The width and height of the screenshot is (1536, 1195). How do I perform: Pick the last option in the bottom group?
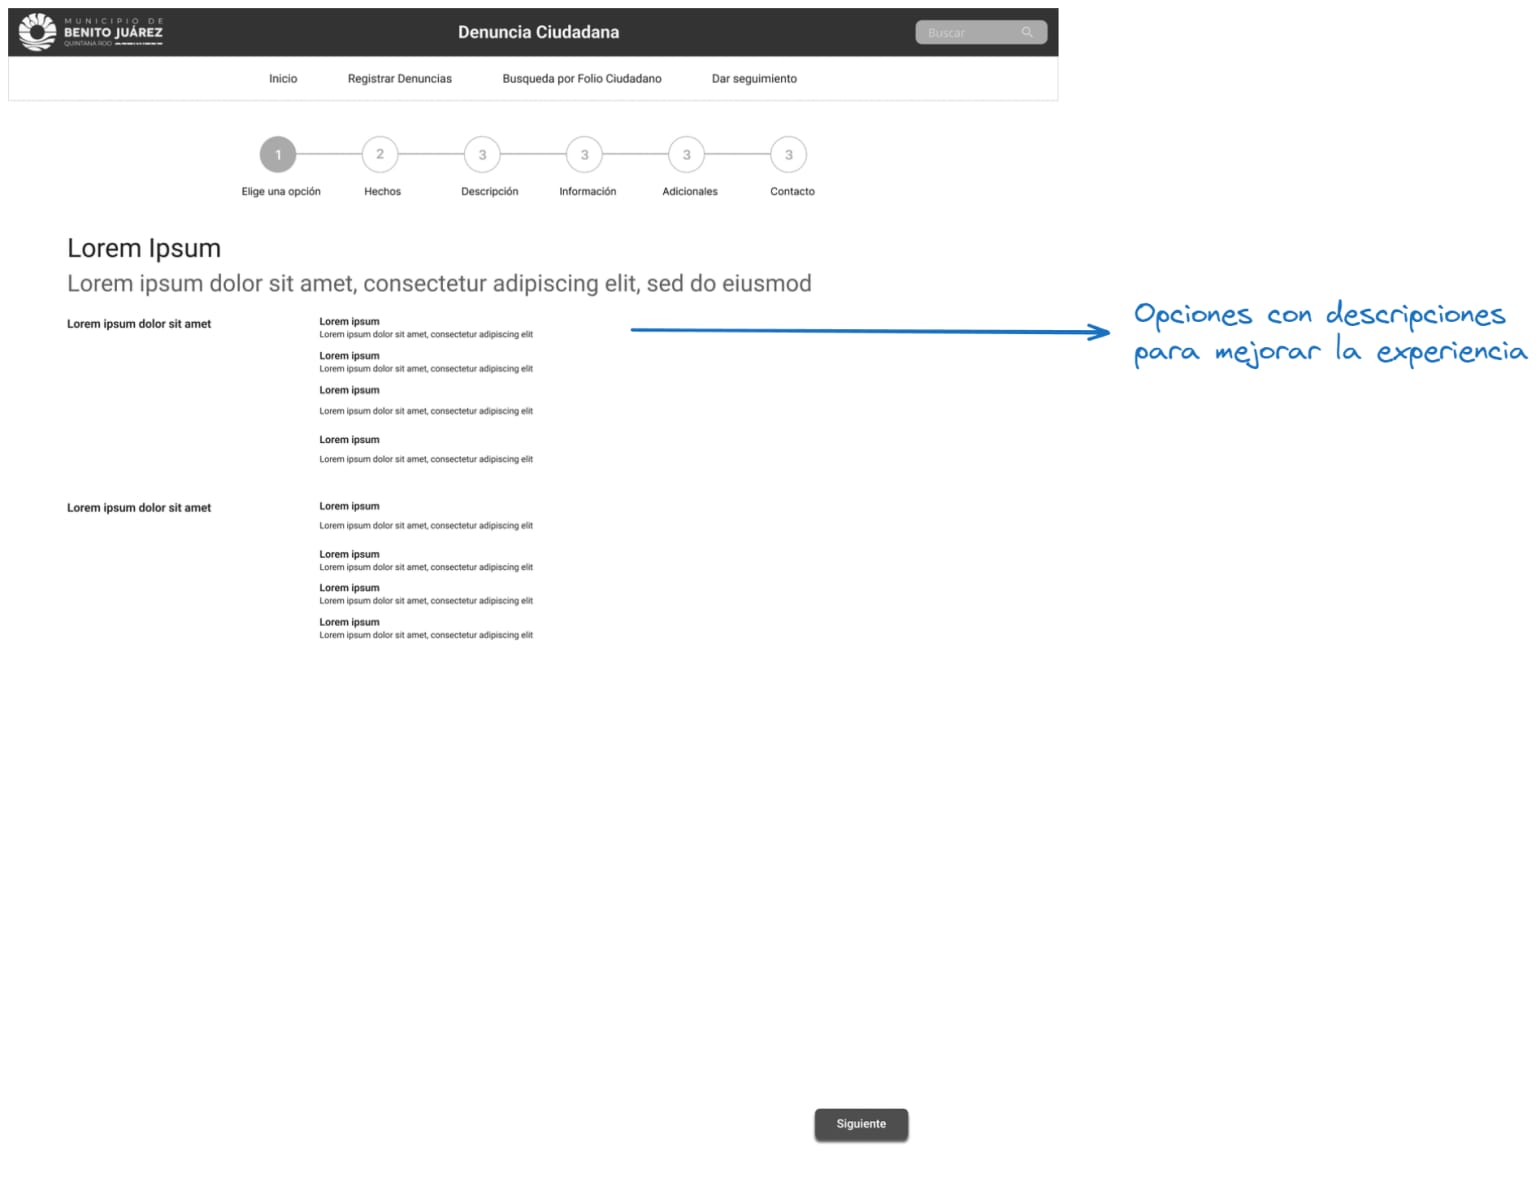349,622
